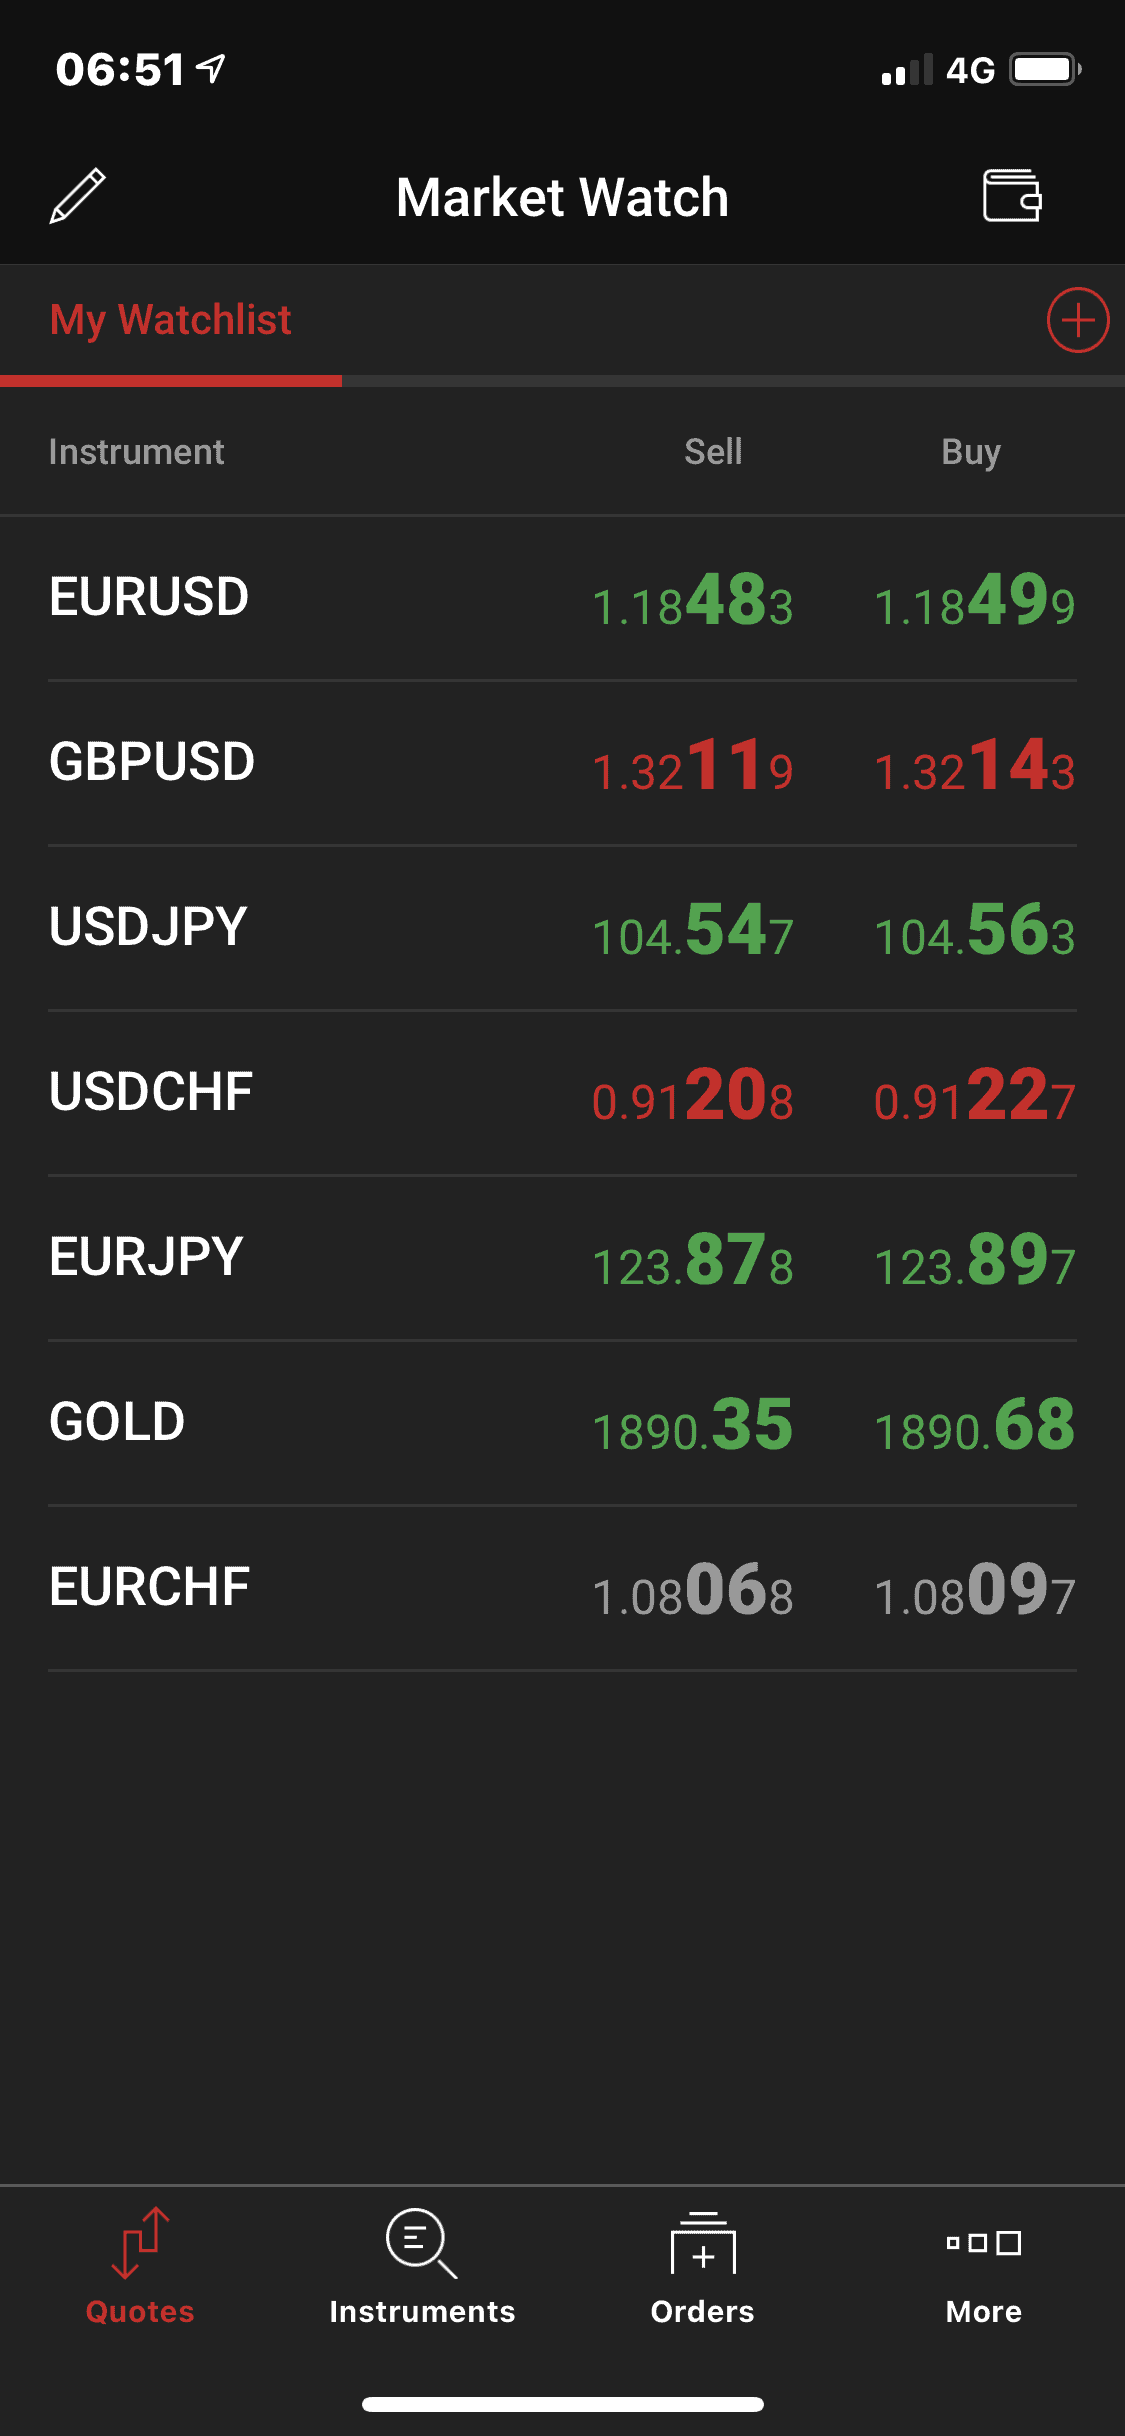Tap the USDJPY buy price 104.563

pyautogui.click(x=974, y=932)
